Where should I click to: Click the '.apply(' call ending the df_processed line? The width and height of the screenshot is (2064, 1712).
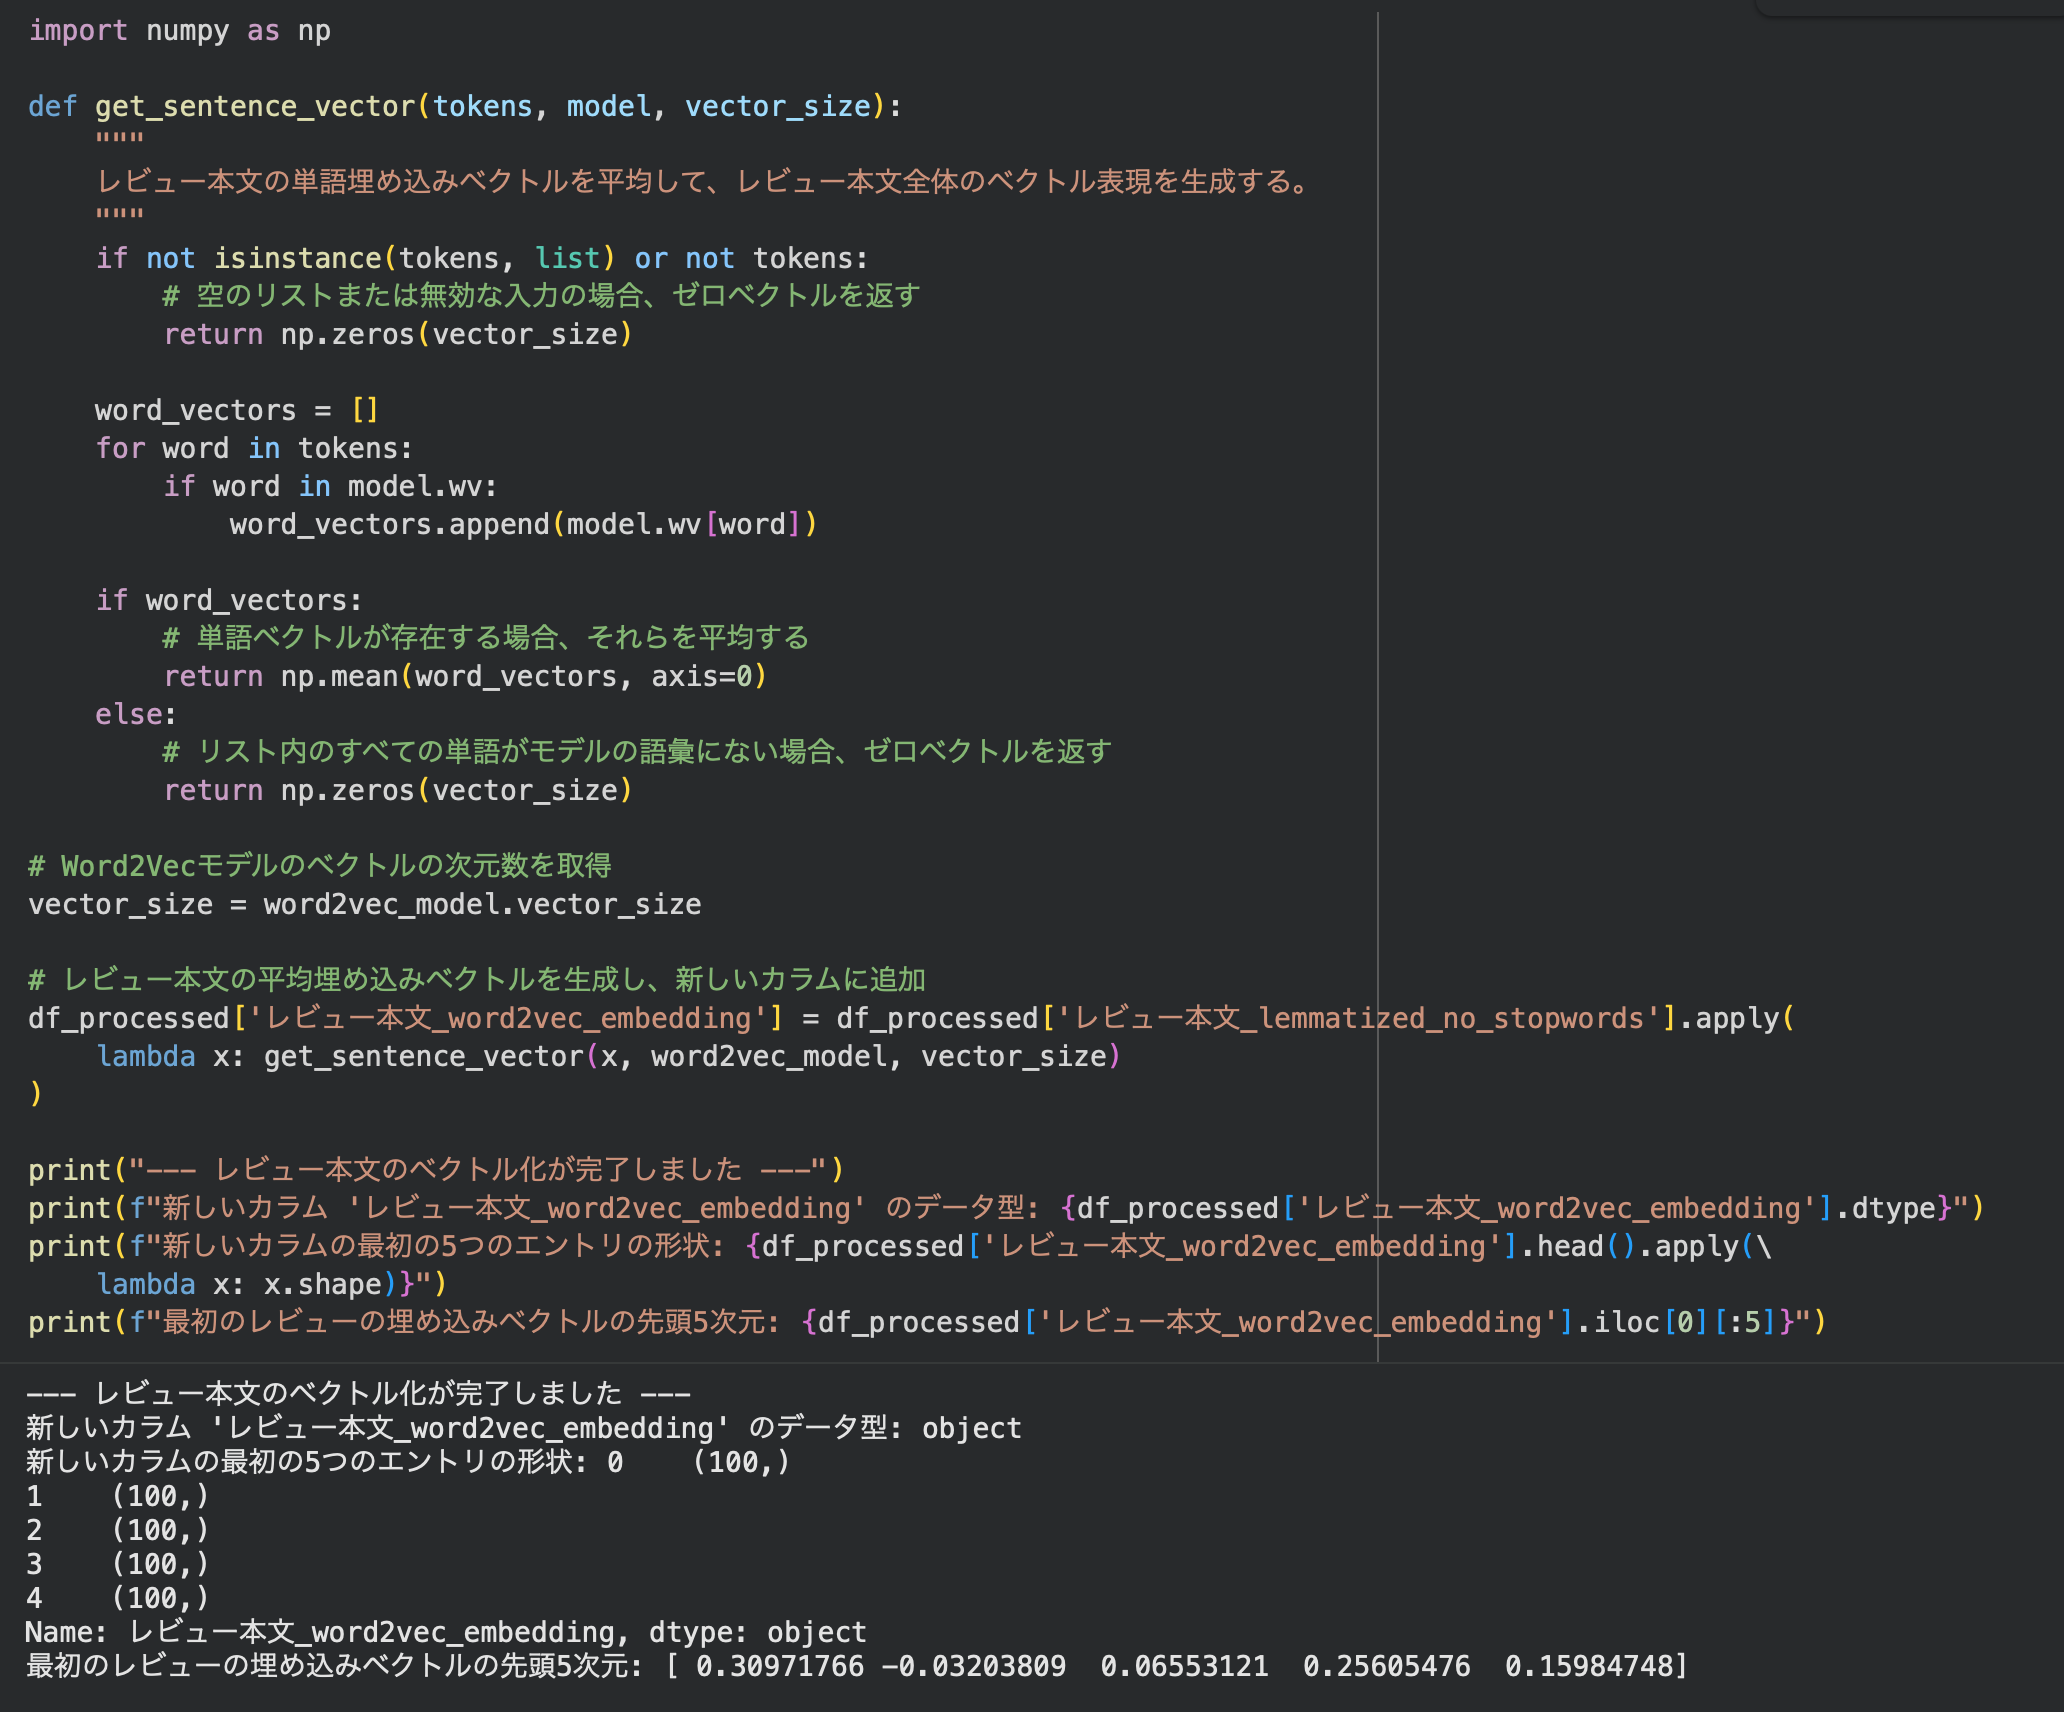click(1737, 1019)
